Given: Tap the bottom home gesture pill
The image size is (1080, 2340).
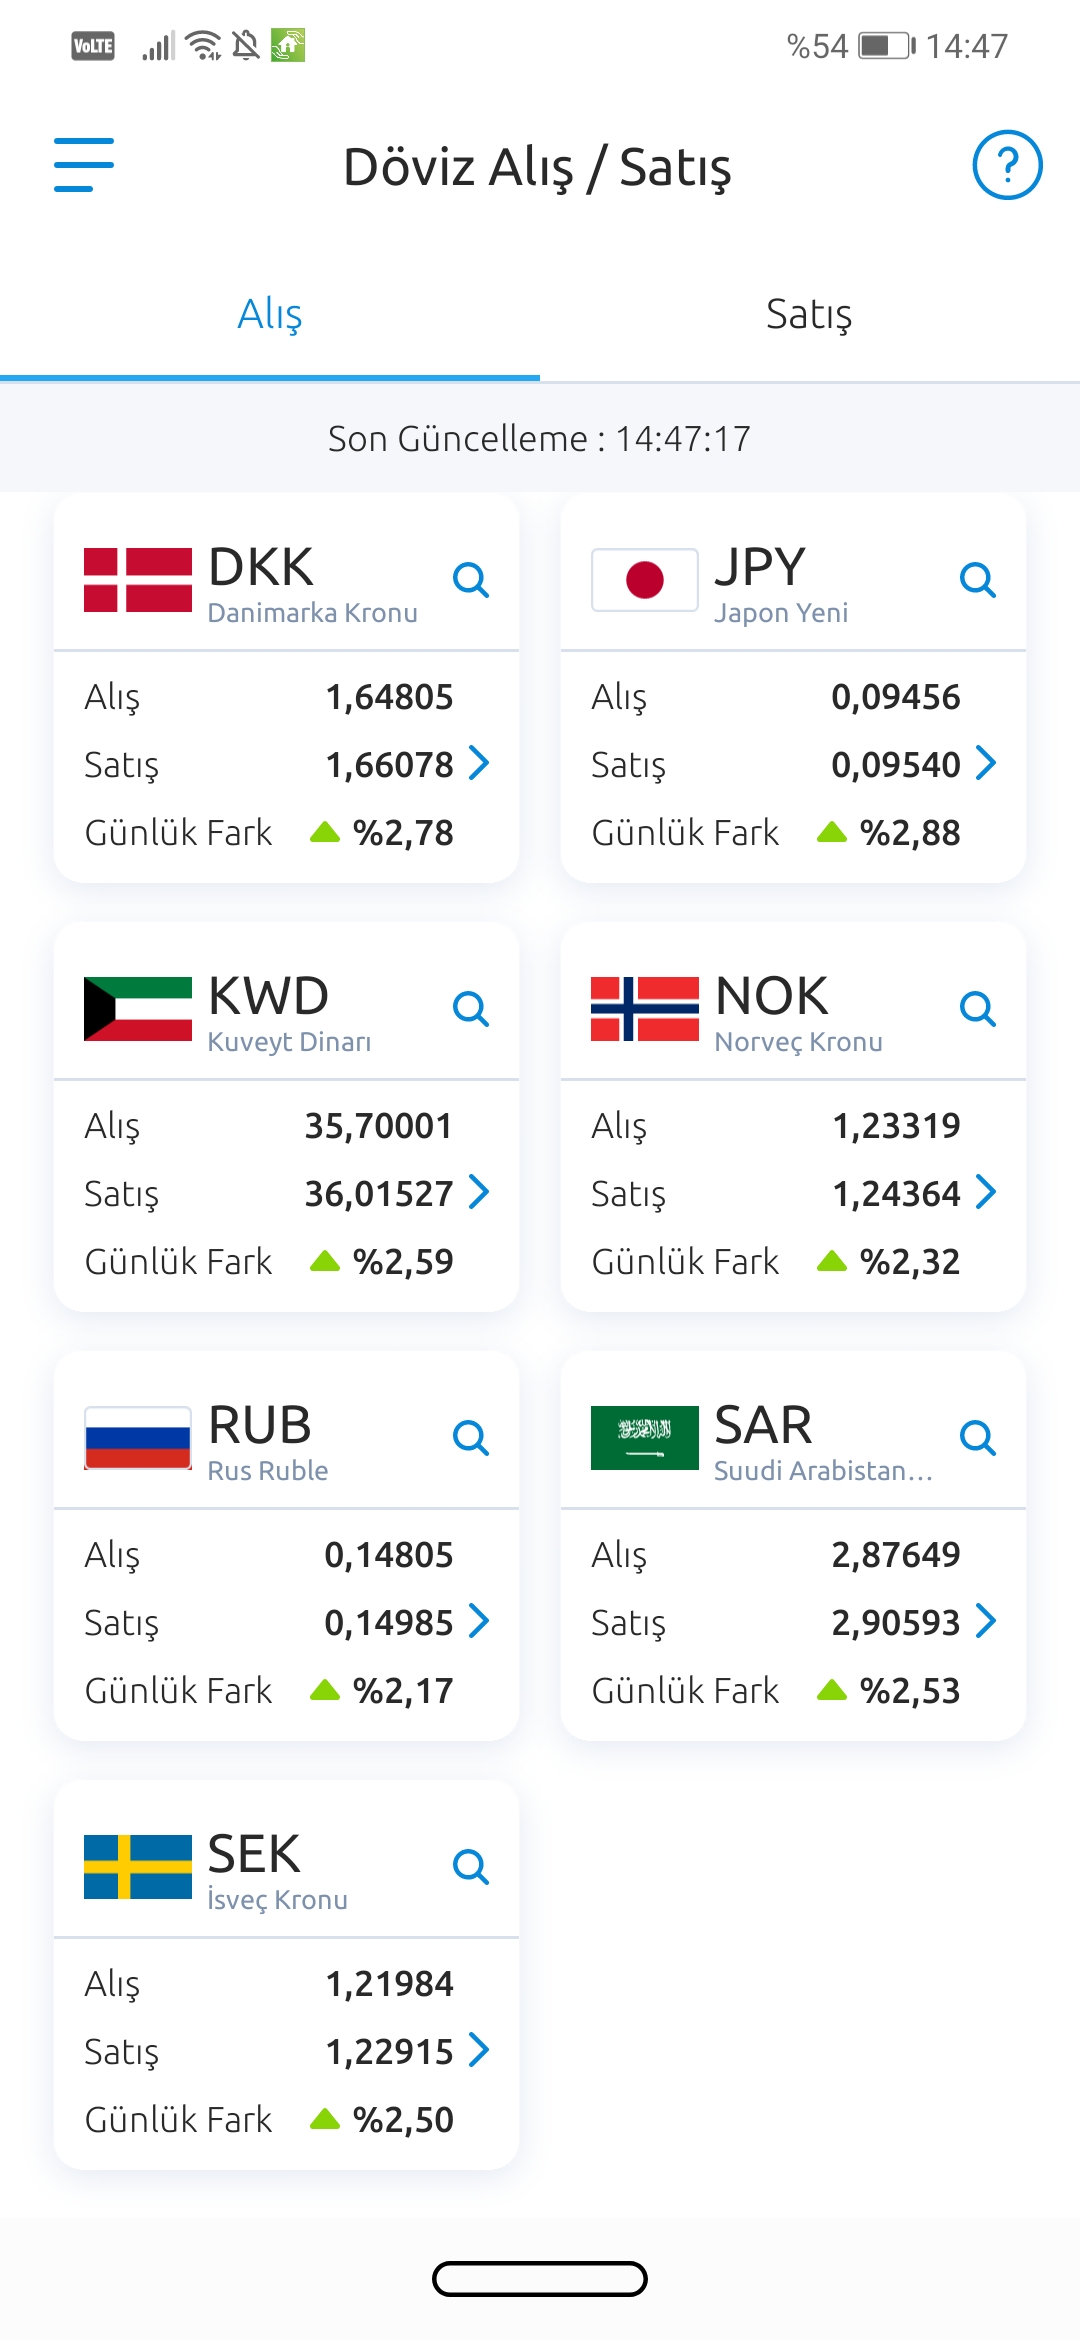Looking at the screenshot, I should click(x=540, y=2279).
